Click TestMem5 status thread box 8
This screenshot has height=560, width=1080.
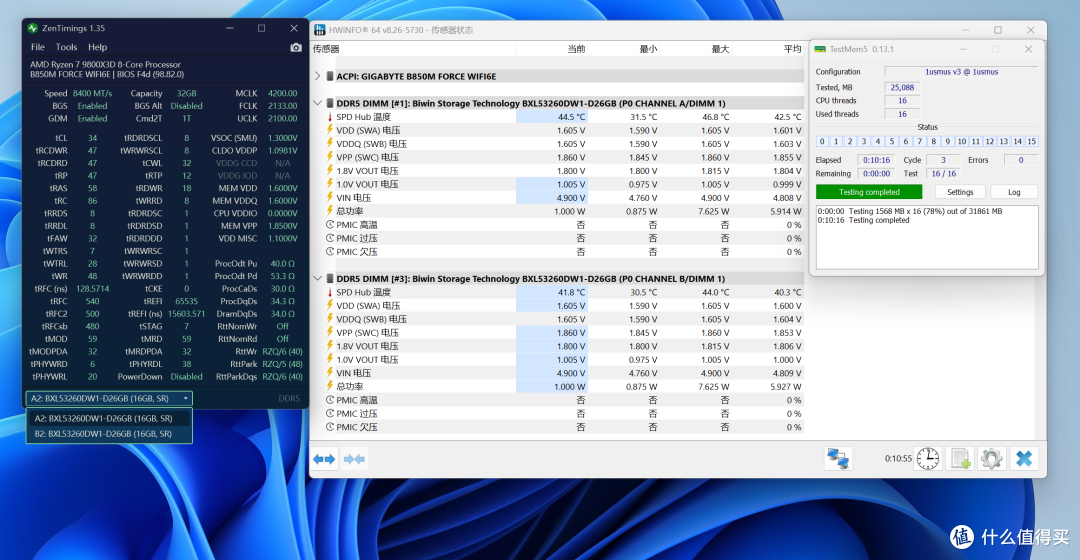point(933,141)
